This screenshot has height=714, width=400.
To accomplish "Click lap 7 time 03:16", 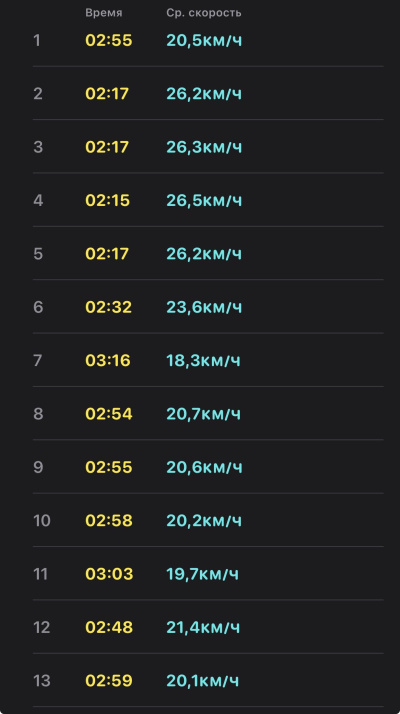I will (x=108, y=360).
